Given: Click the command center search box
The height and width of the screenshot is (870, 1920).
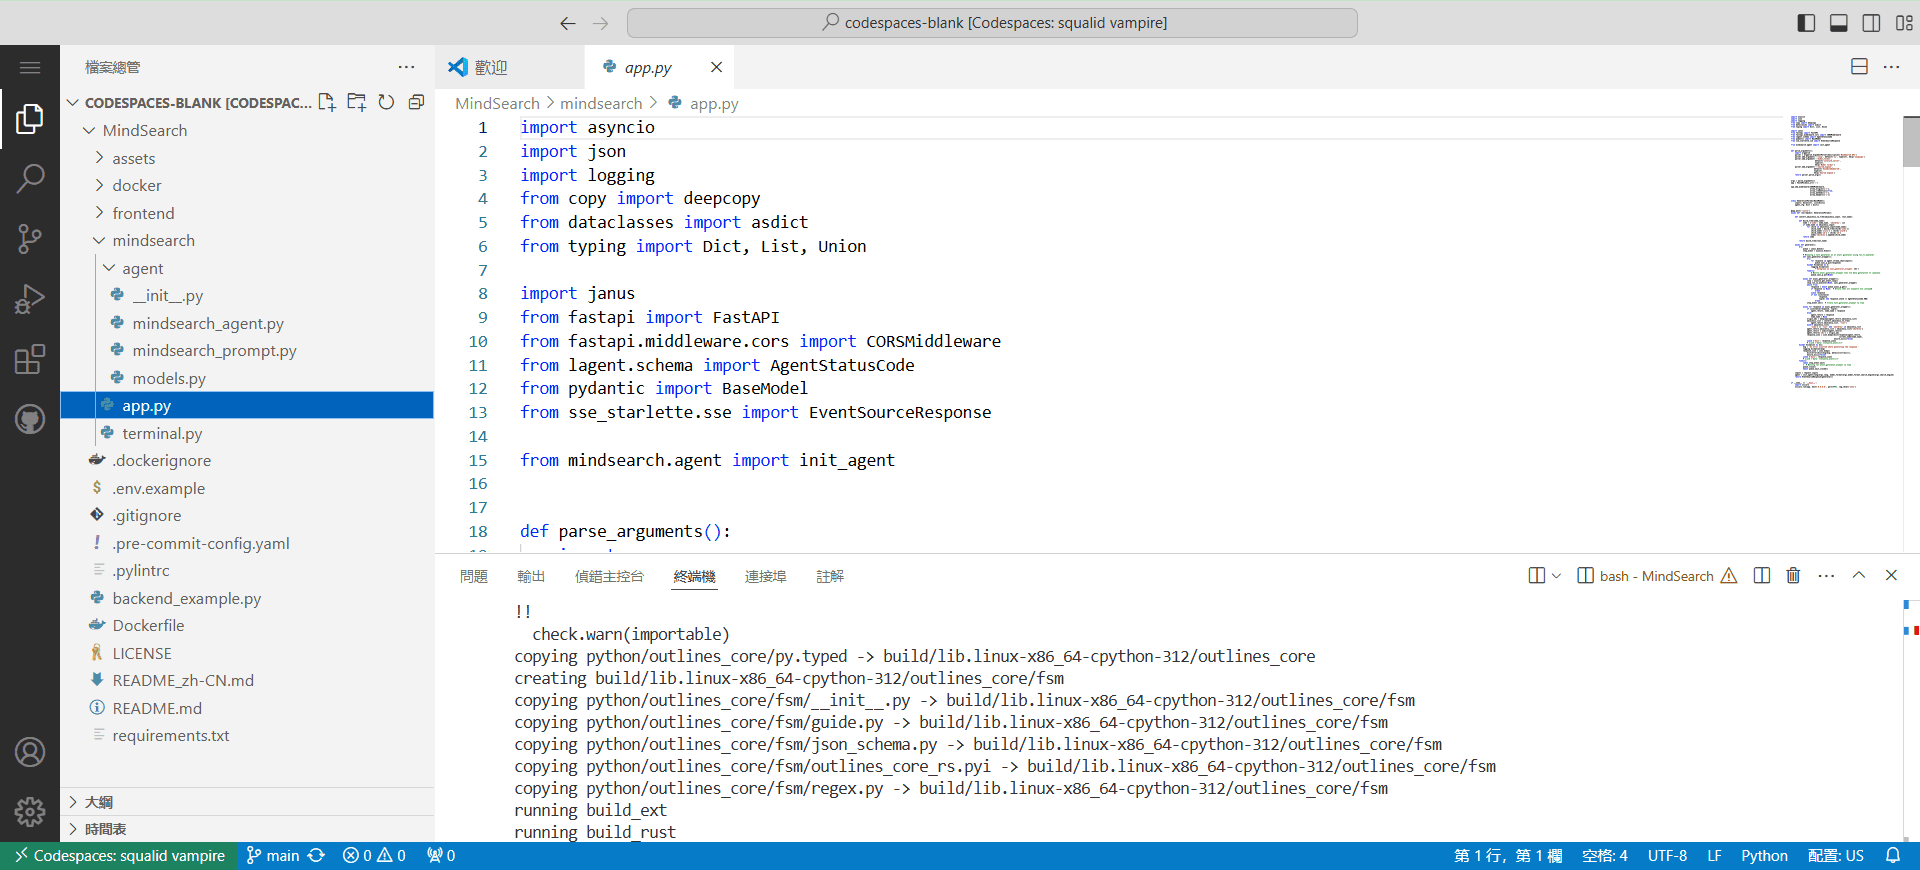Looking at the screenshot, I should point(992,23).
